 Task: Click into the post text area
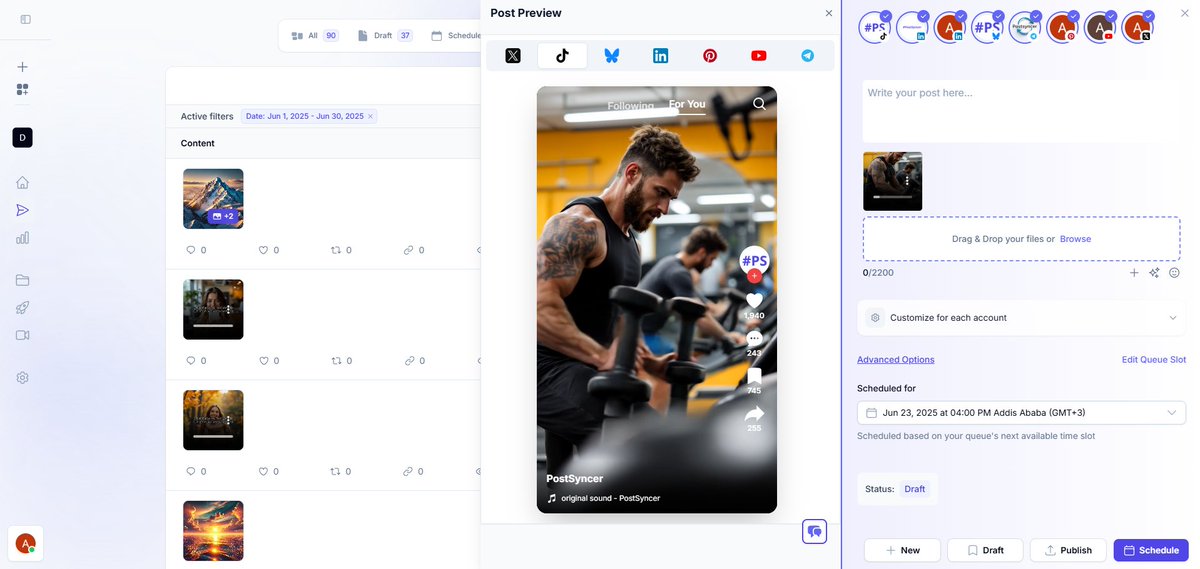[x=1021, y=110]
